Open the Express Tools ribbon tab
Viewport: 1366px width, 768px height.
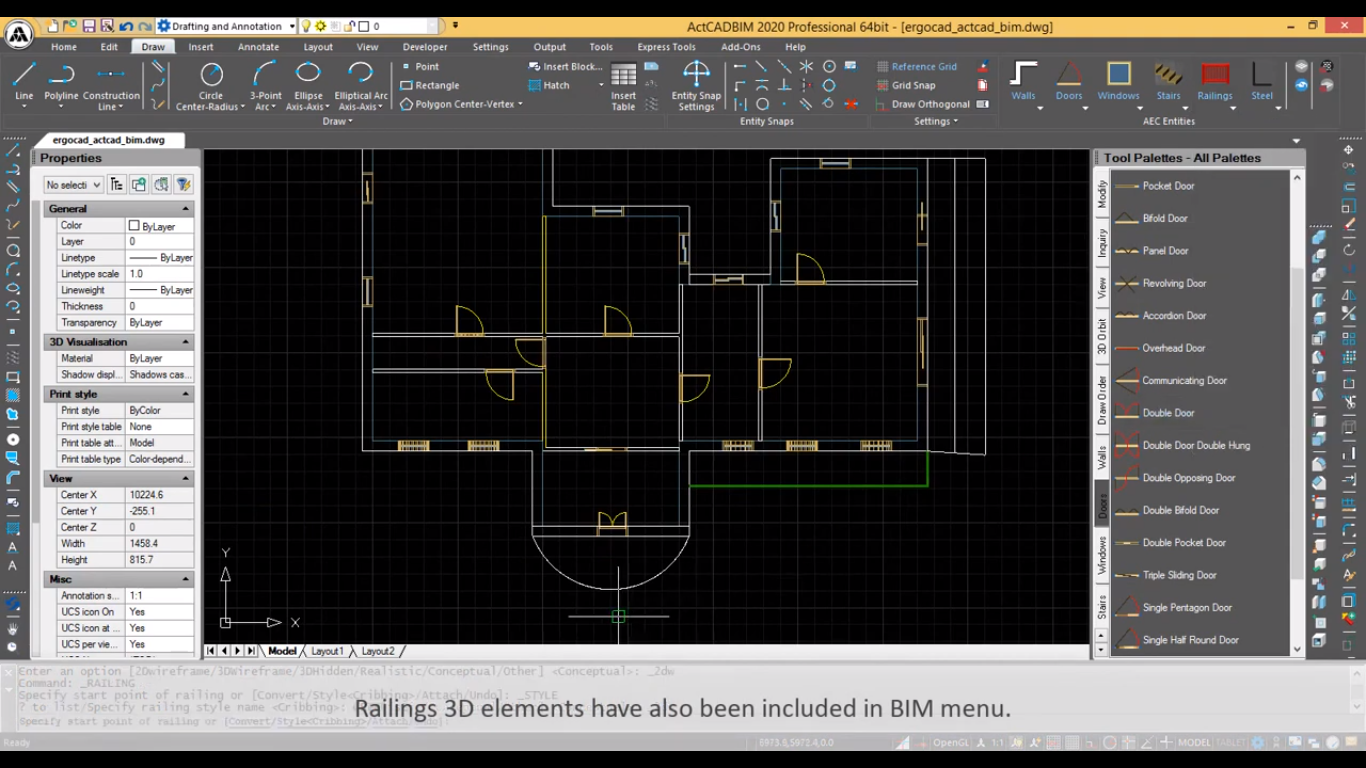point(667,47)
